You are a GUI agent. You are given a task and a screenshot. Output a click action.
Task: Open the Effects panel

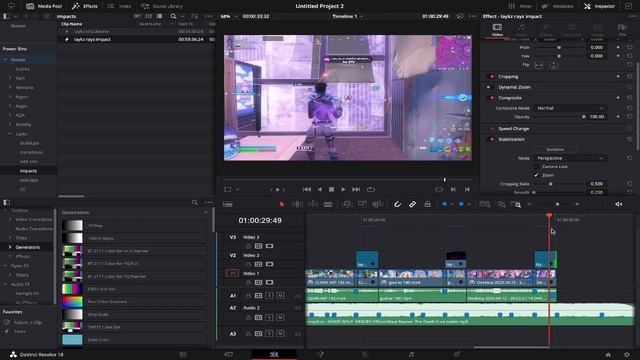85,6
